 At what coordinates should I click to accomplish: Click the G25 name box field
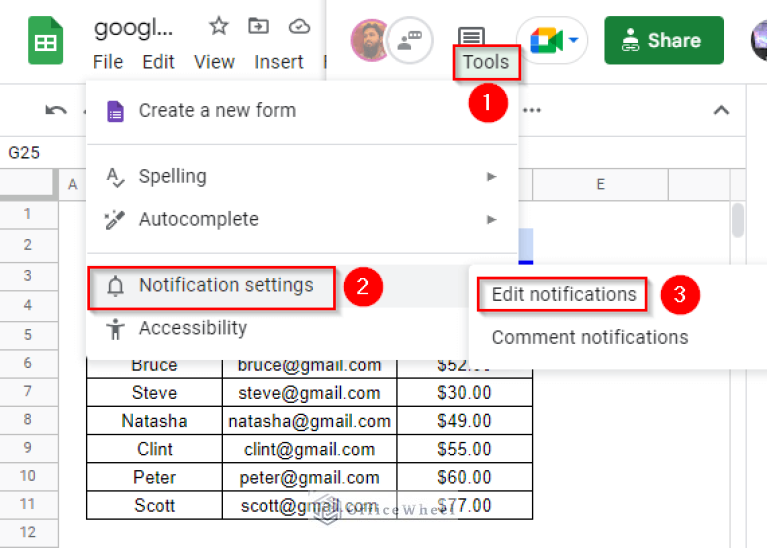pyautogui.click(x=30, y=153)
